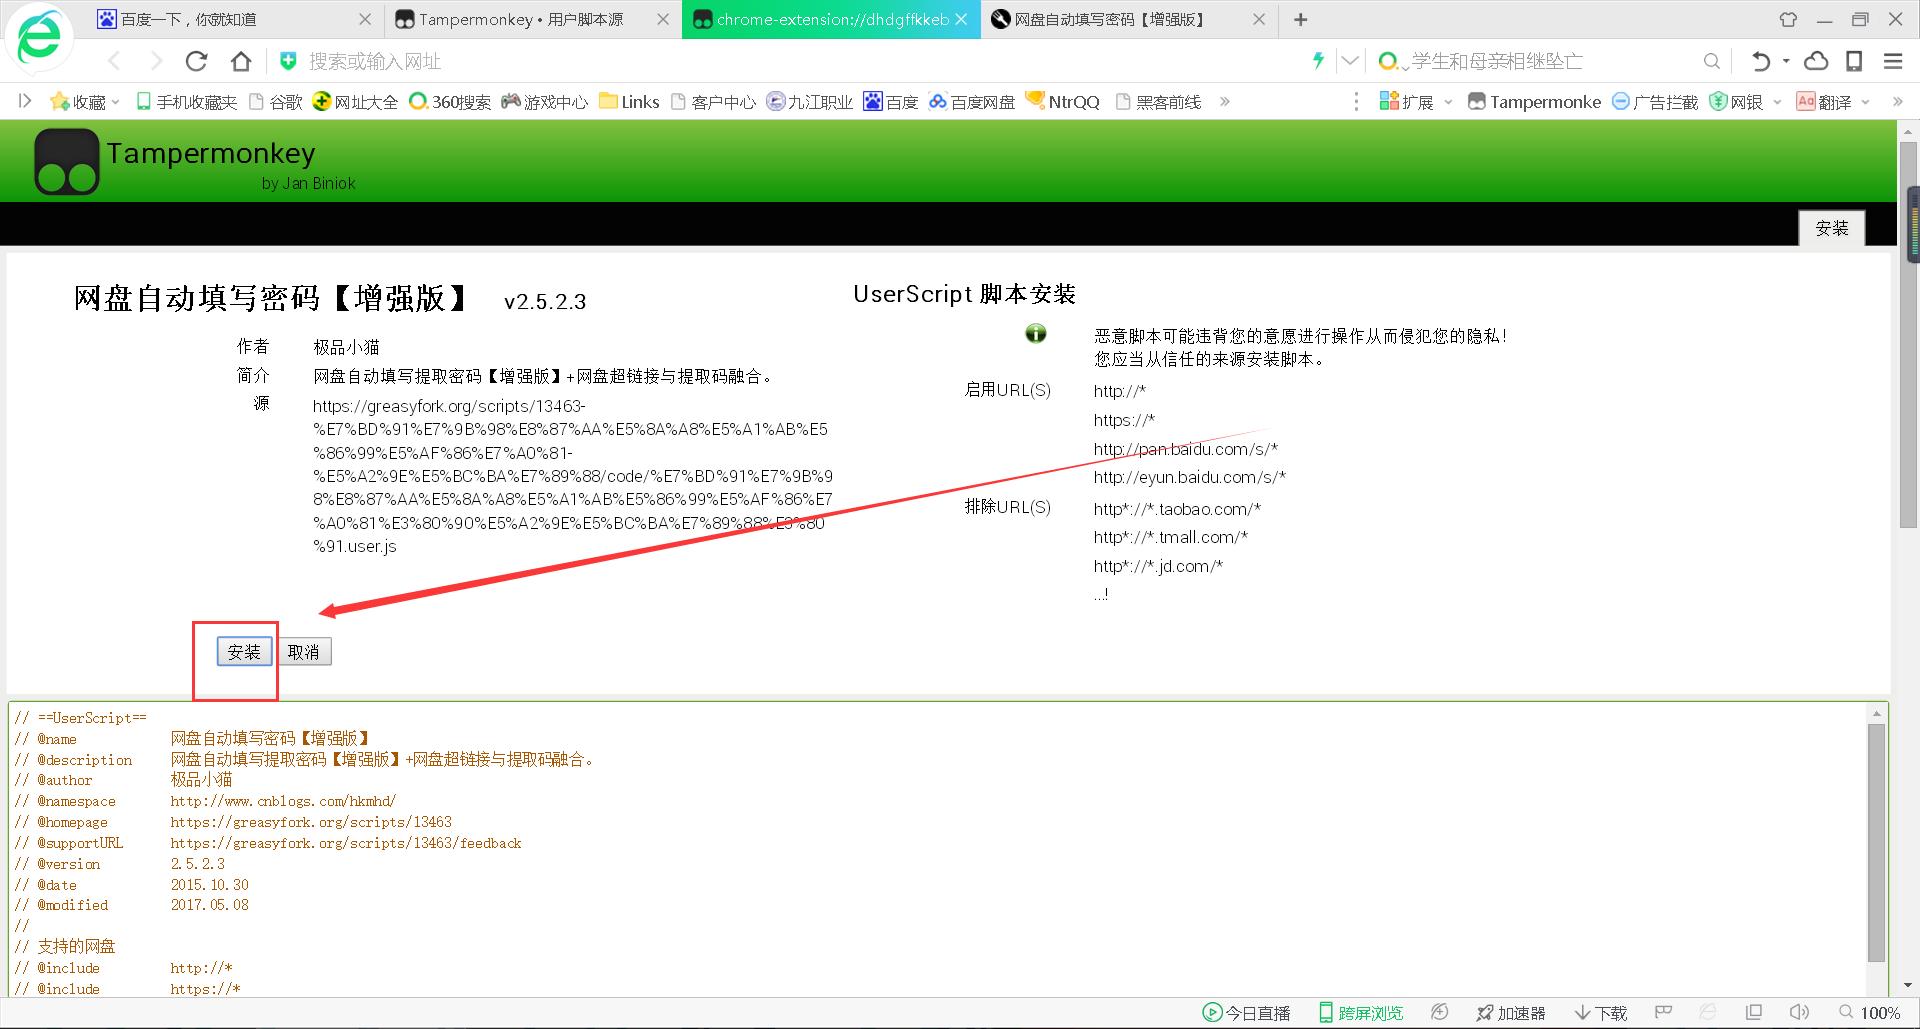The width and height of the screenshot is (1920, 1029).
Task: Open the 加速器 accelerator in status bar
Action: tap(1510, 1012)
